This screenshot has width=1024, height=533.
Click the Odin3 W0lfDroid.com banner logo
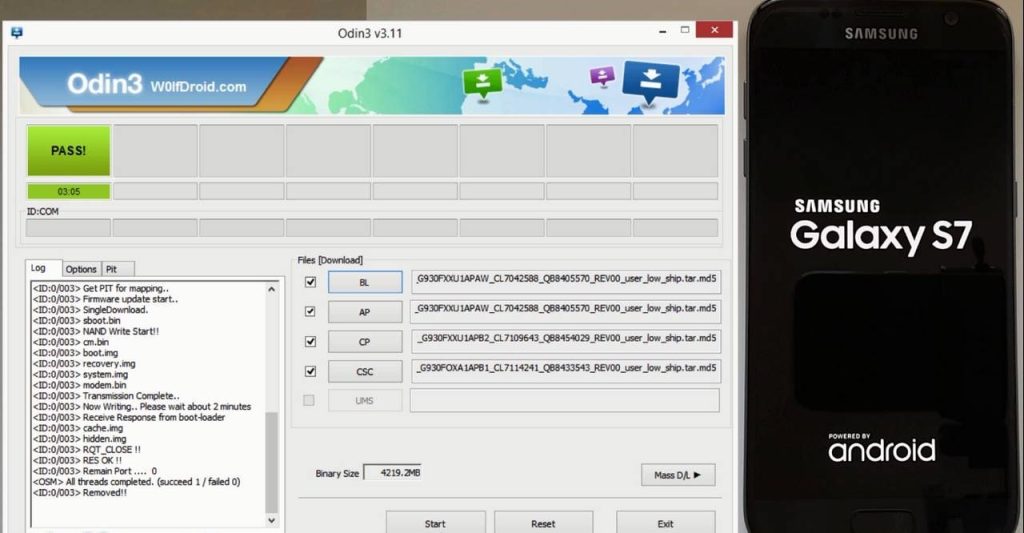(157, 84)
